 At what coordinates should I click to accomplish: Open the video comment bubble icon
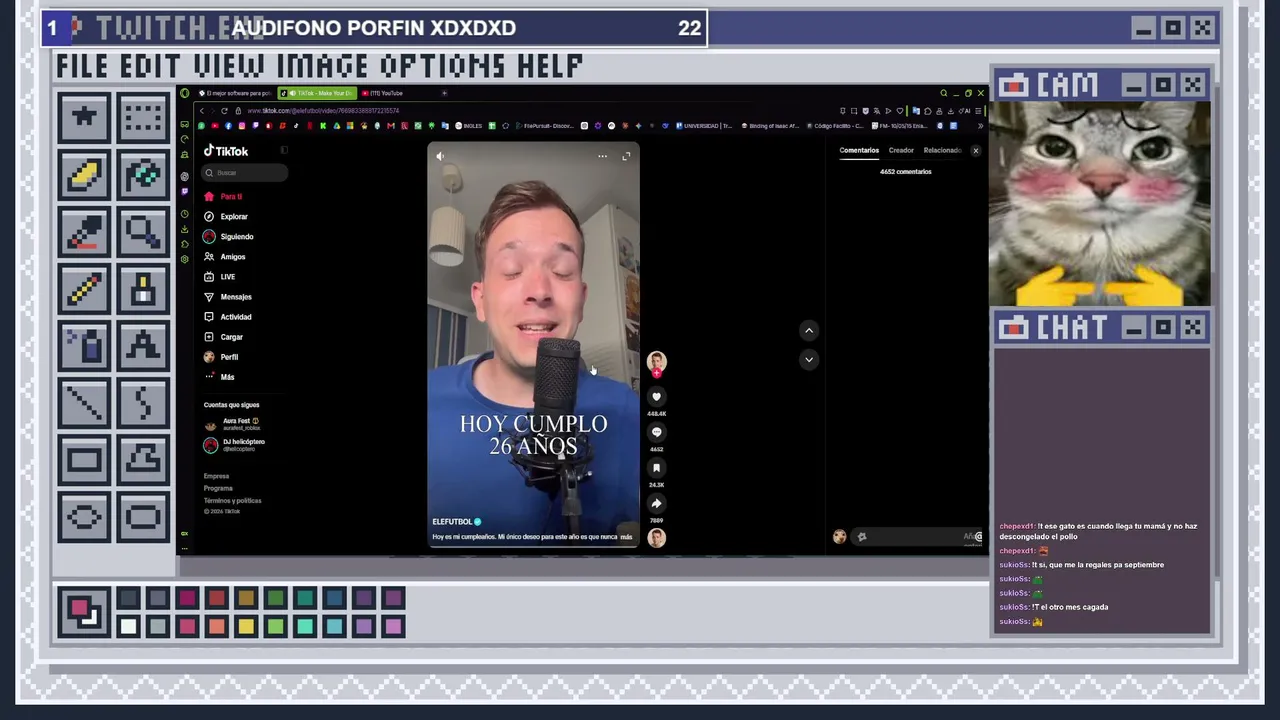pyautogui.click(x=656, y=432)
